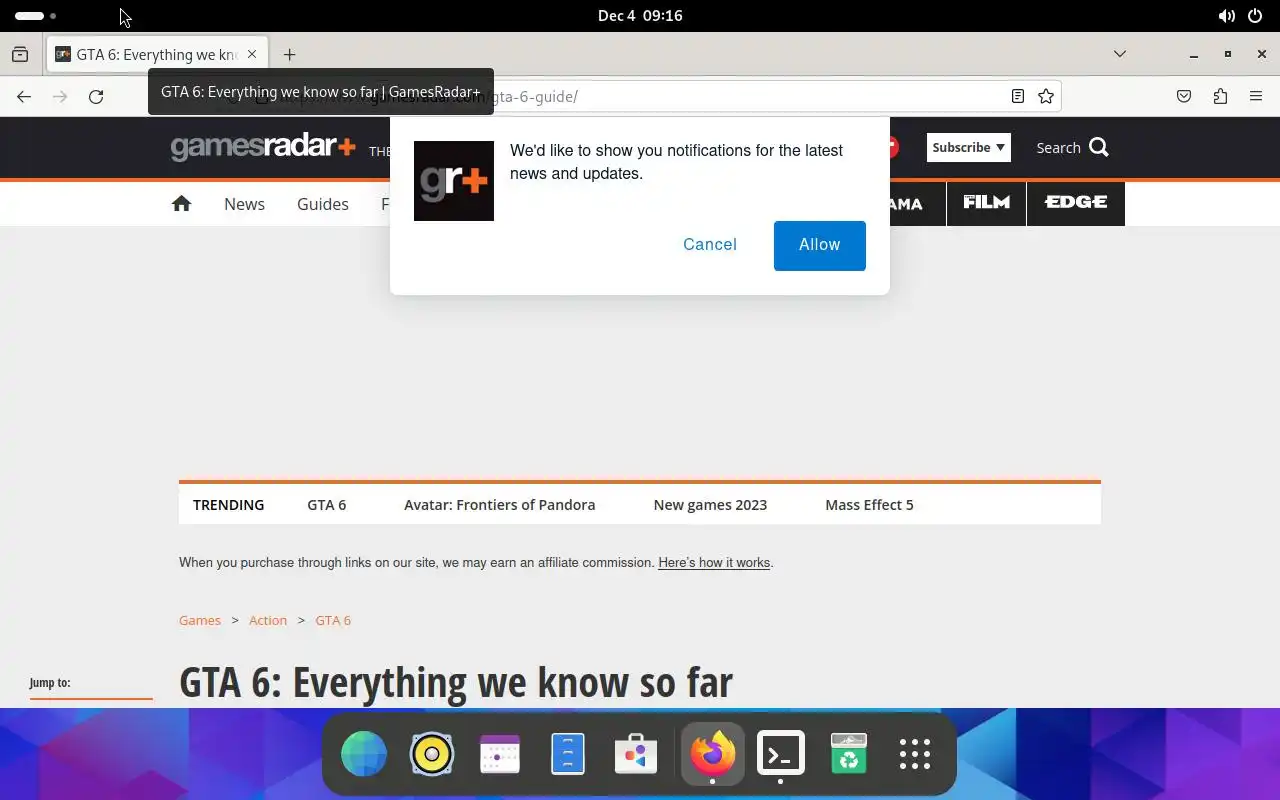Open New games 2023 trending link

pos(710,505)
